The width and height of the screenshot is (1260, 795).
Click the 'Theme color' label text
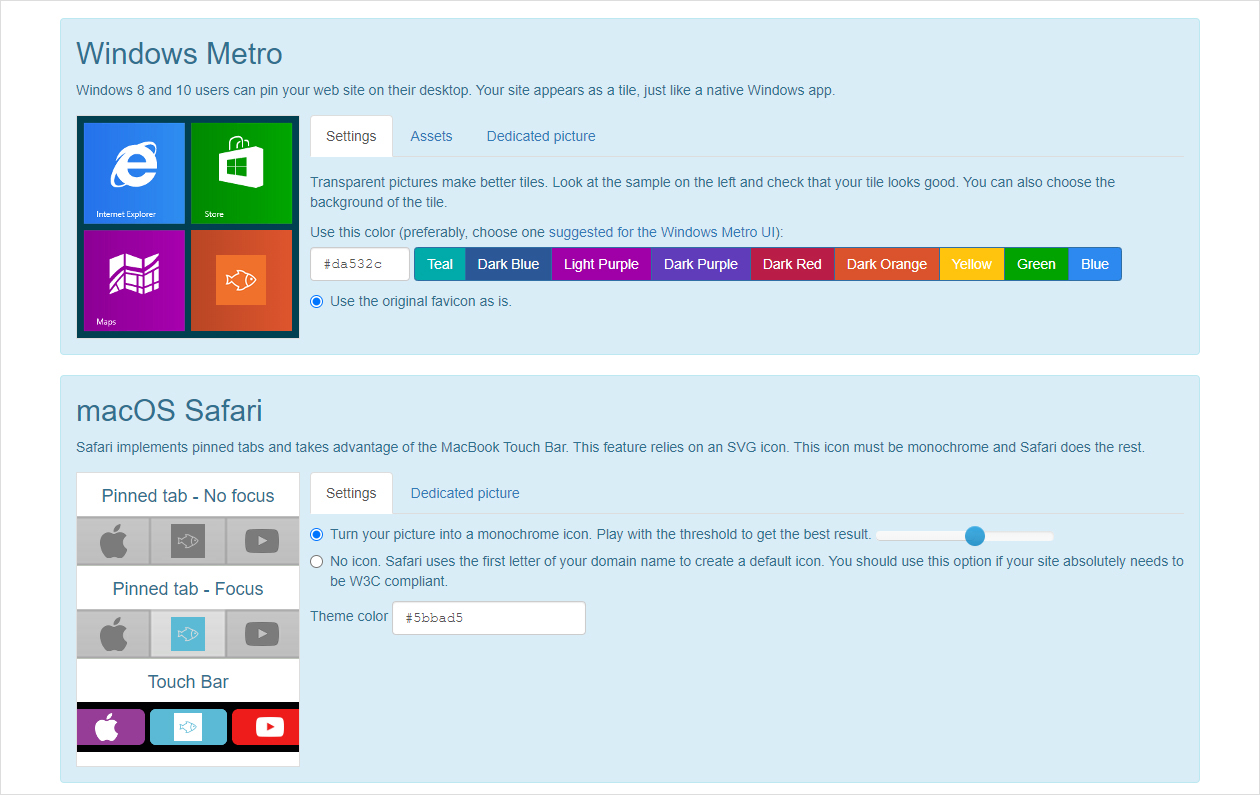click(x=349, y=616)
